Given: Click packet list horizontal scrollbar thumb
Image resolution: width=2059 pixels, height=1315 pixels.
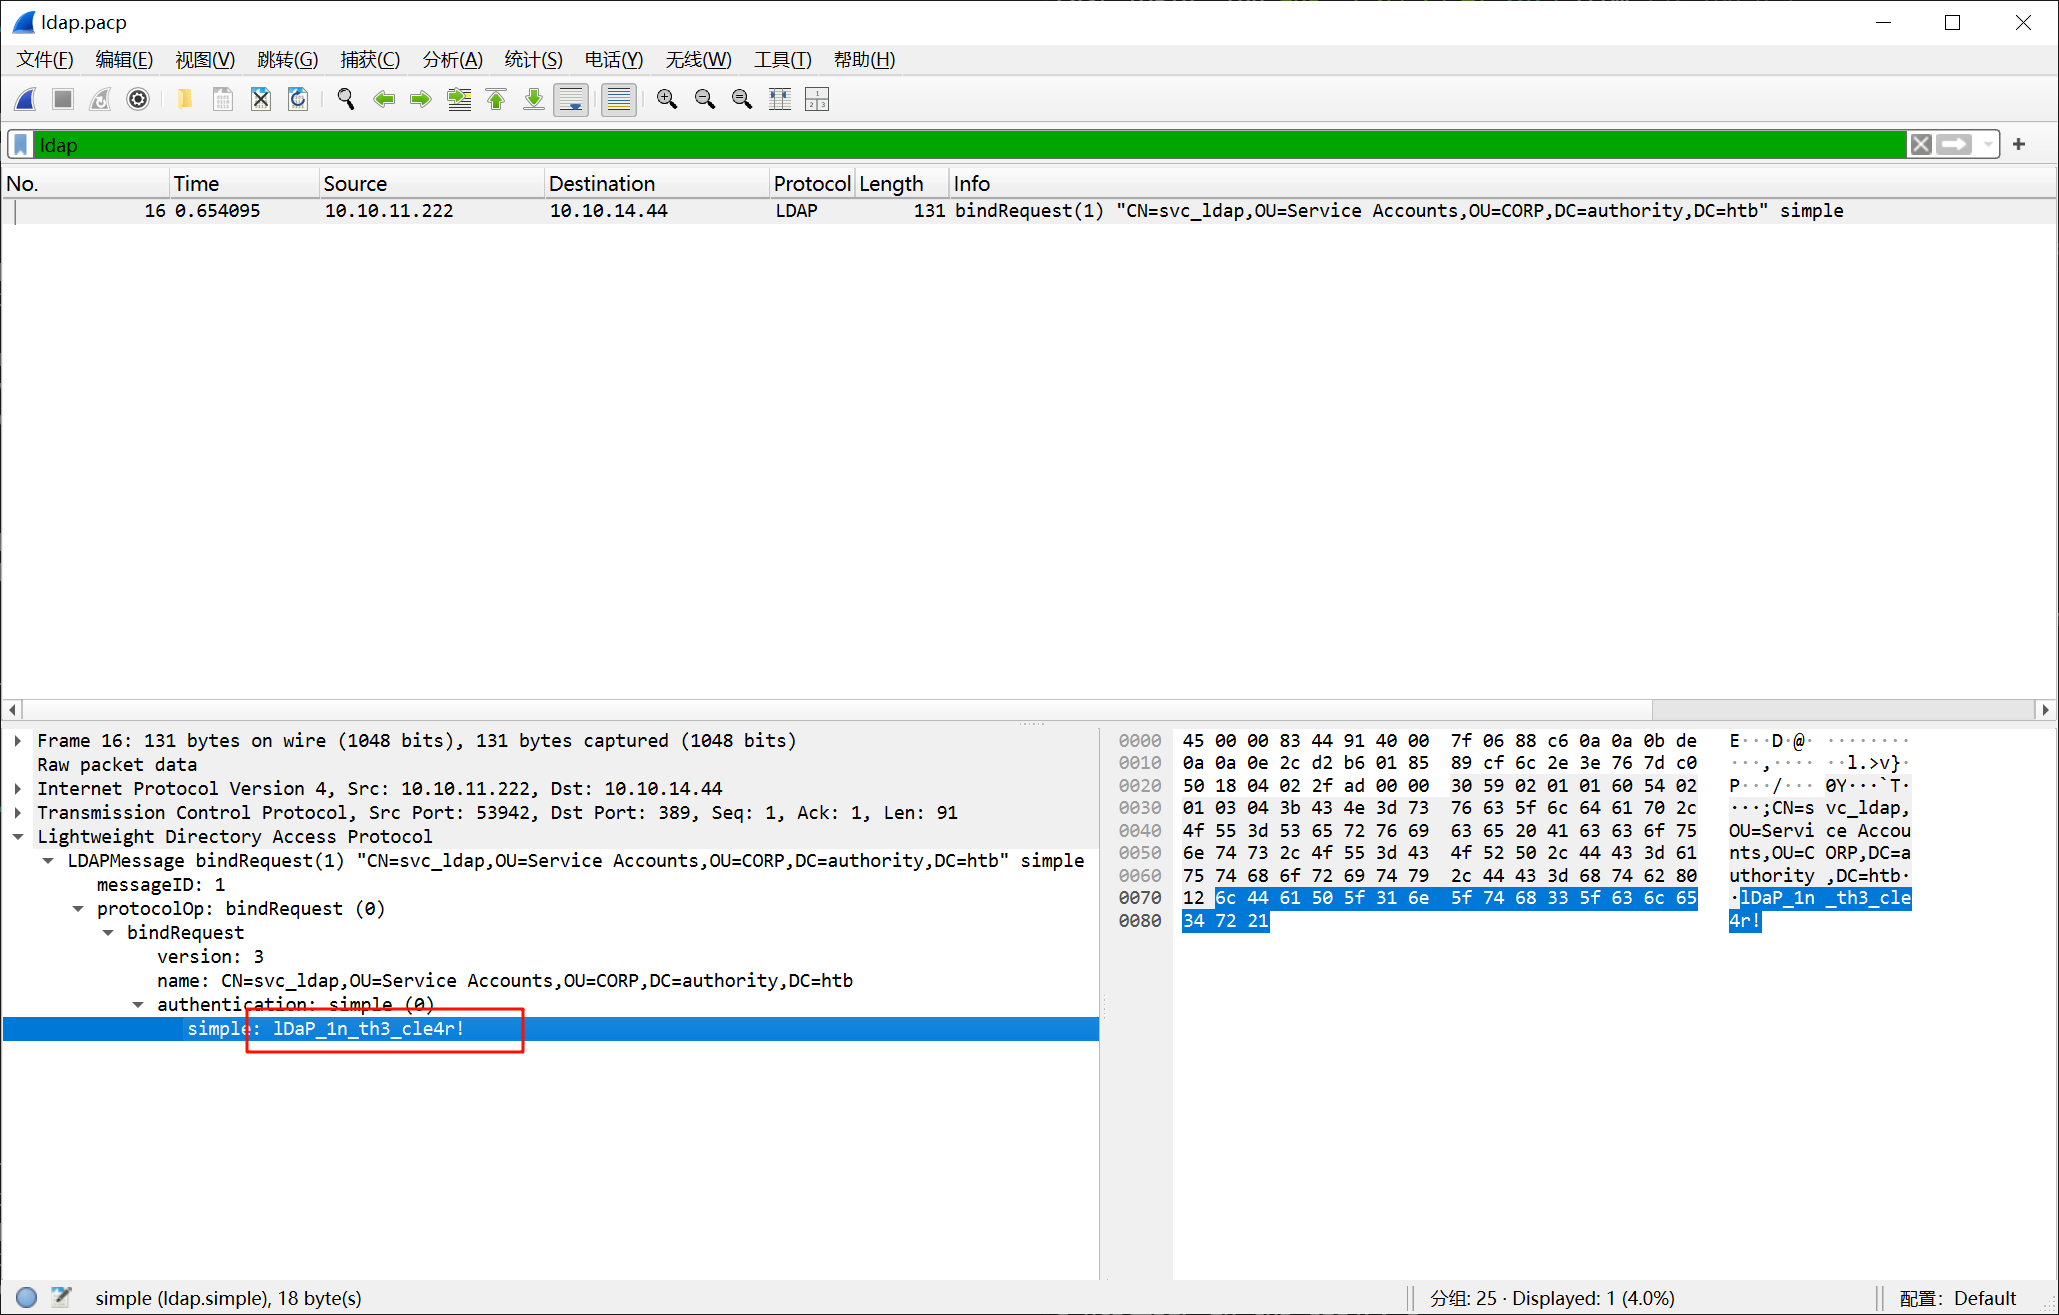Looking at the screenshot, I should click(836, 709).
